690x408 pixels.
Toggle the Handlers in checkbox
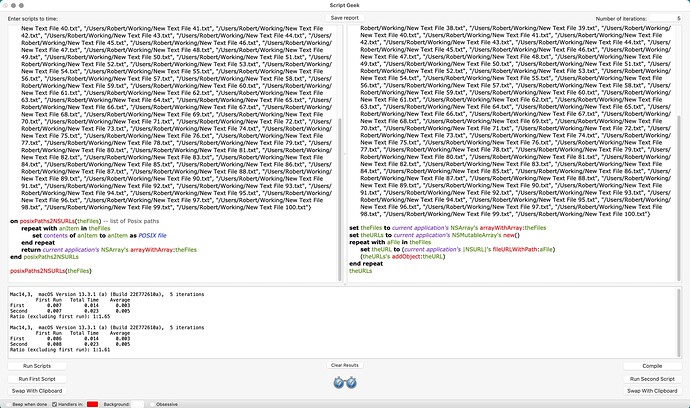coord(53,403)
